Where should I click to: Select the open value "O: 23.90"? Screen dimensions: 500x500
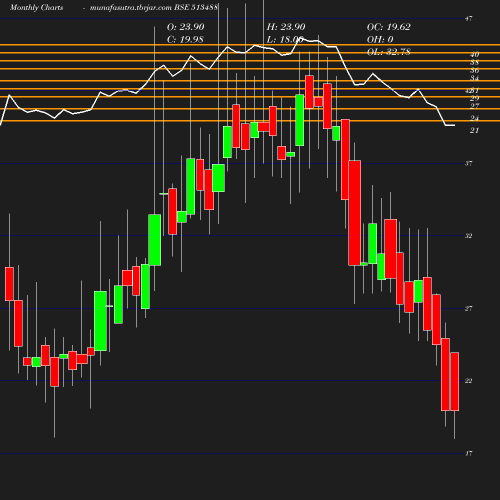(185, 27)
